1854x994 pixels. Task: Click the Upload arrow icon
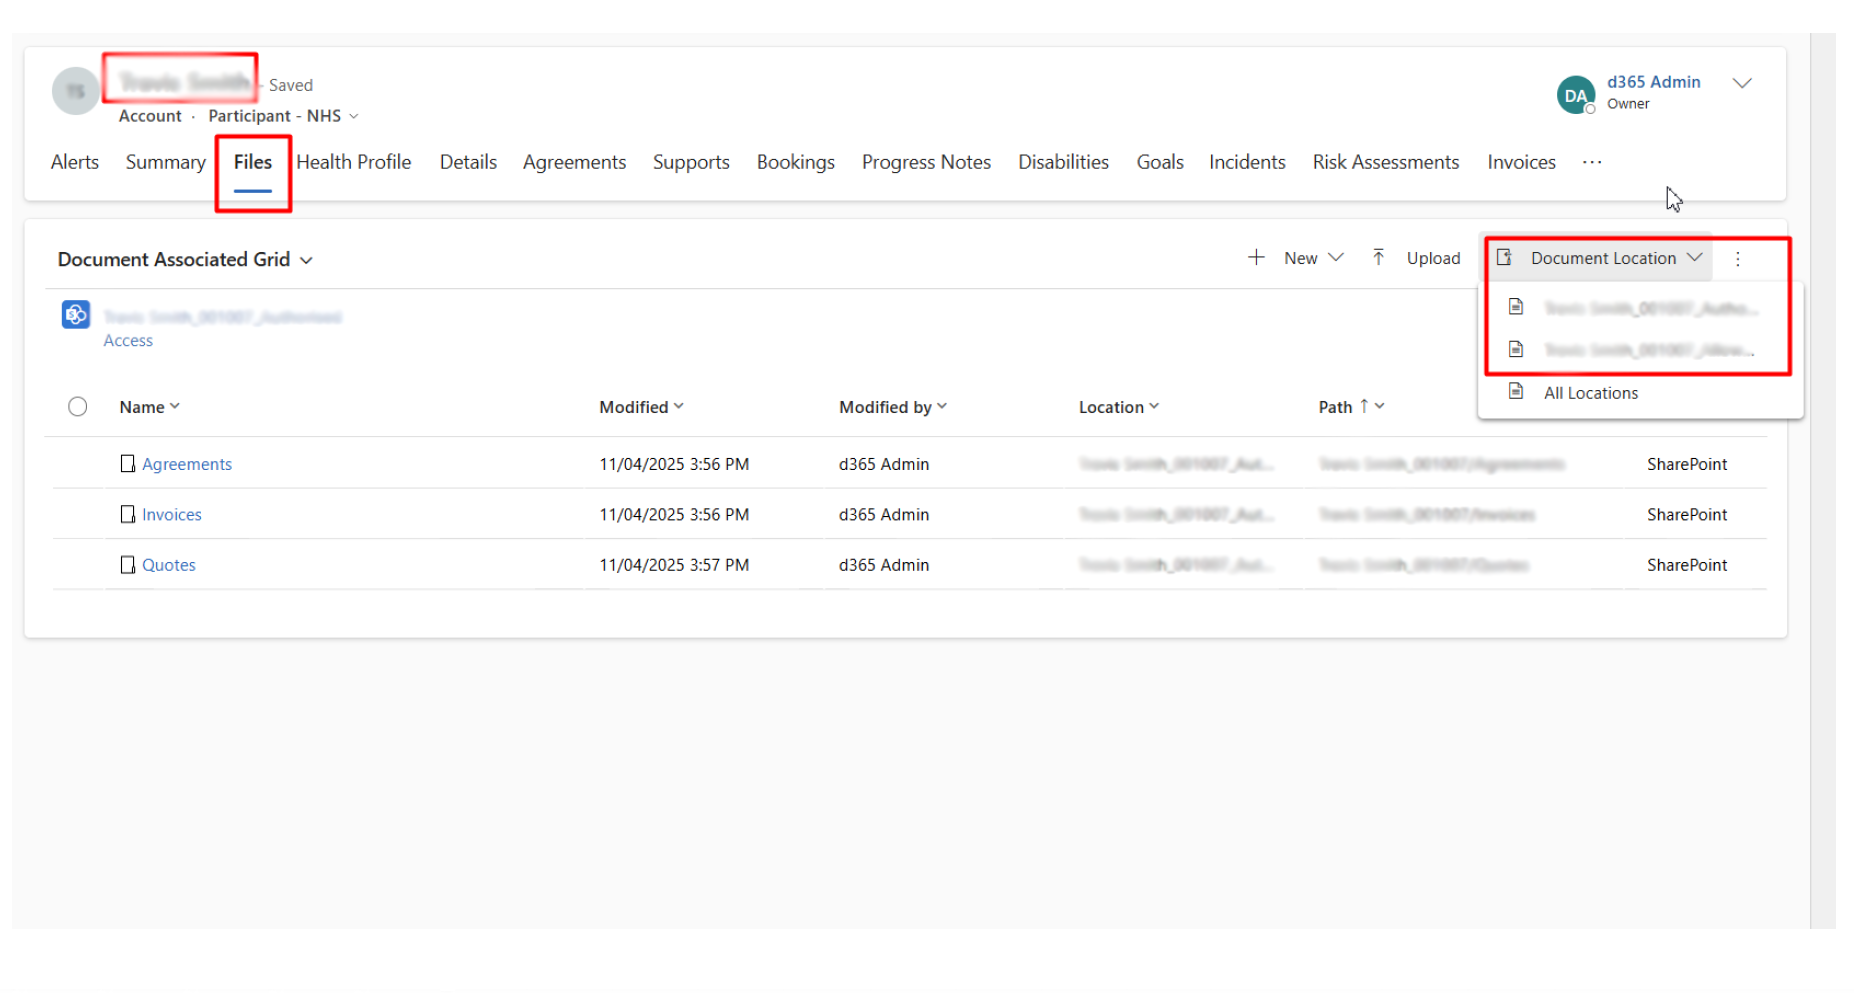click(x=1378, y=258)
